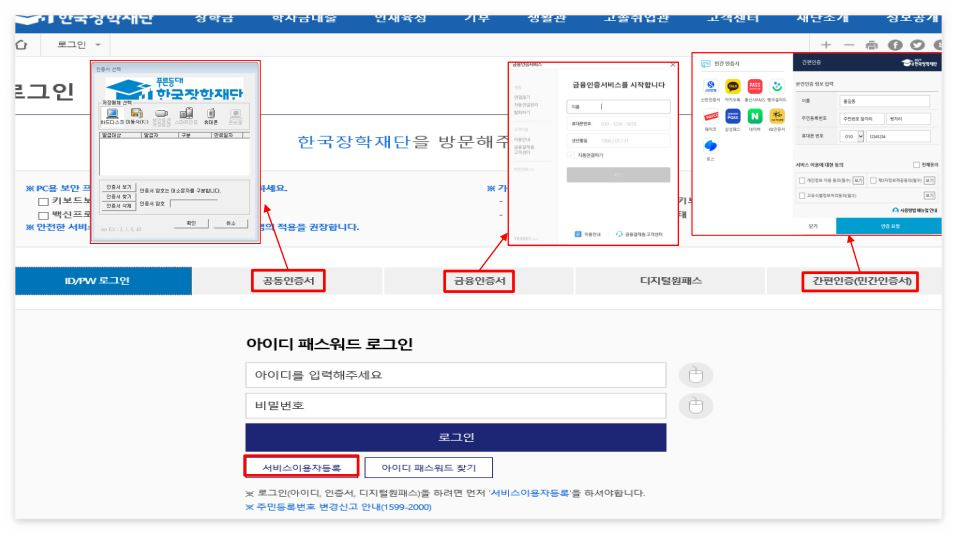This screenshot has height=534, width=957.
Task: Select the Toss certificate icon
Action: [710, 146]
